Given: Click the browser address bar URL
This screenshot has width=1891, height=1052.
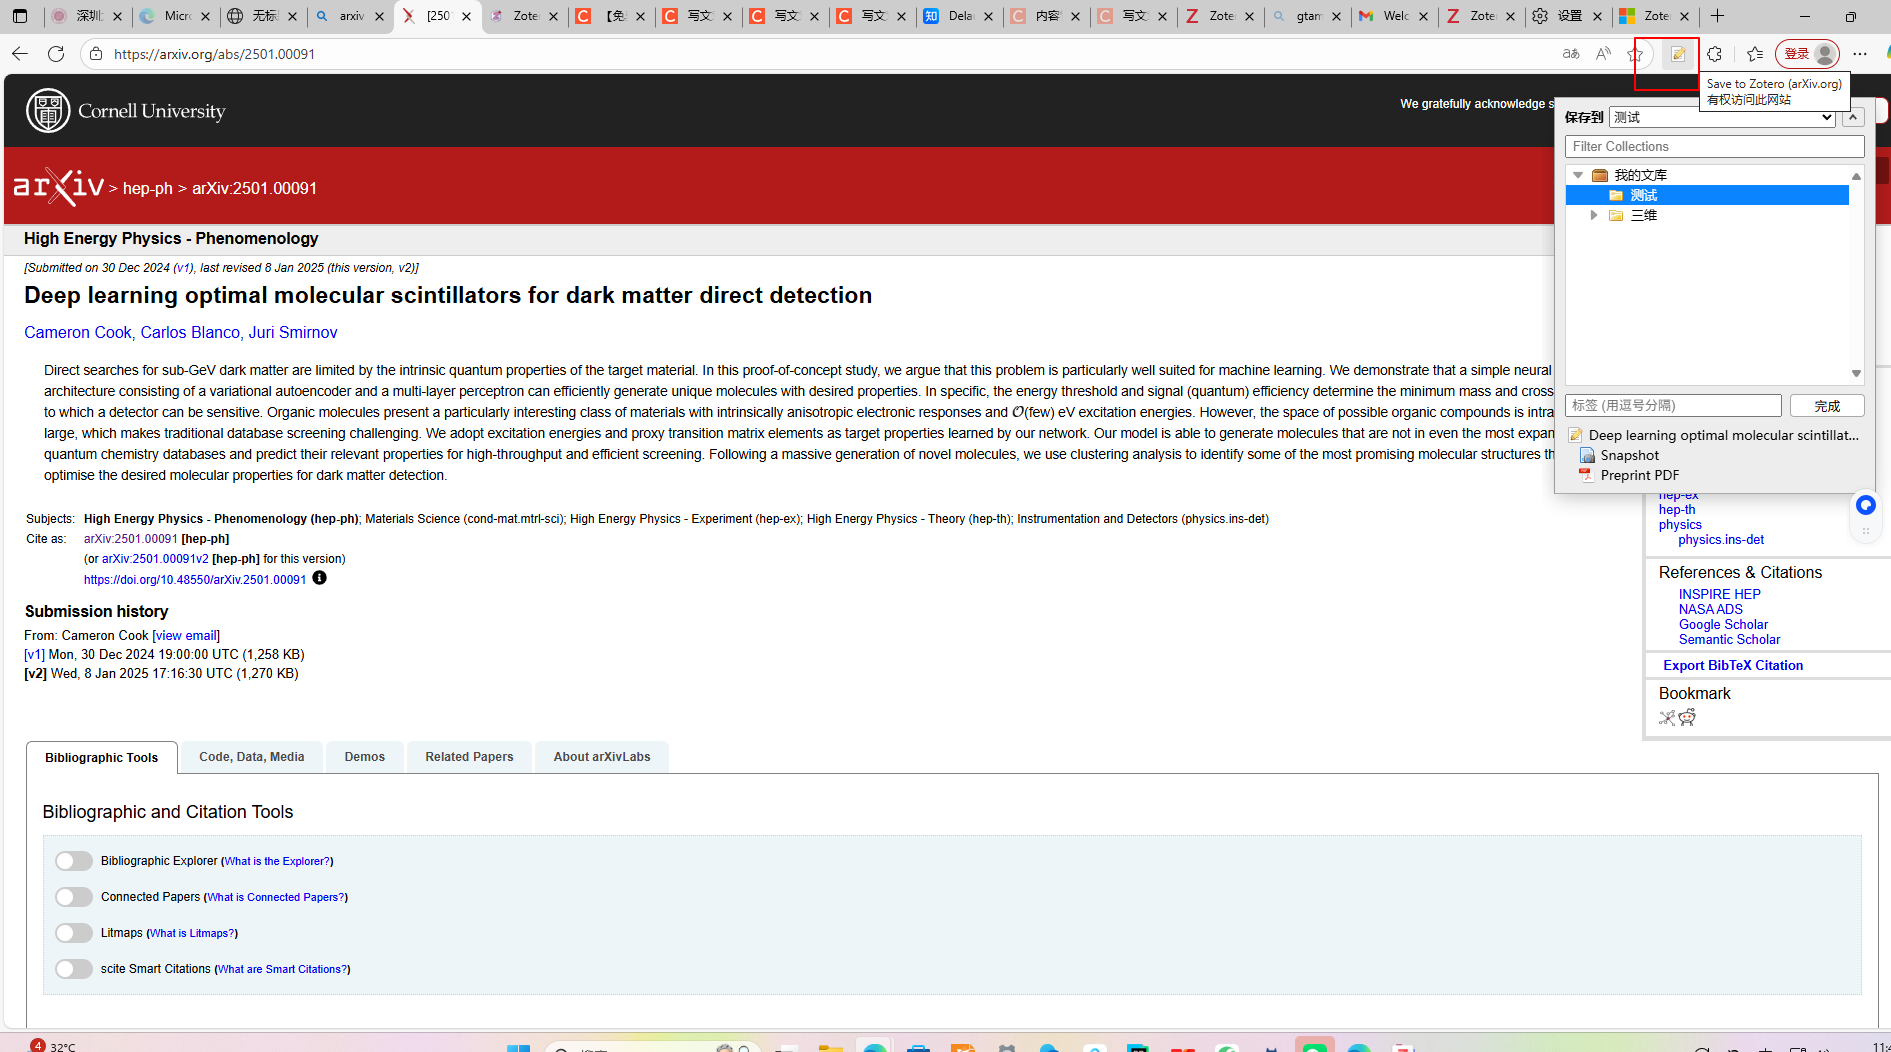Looking at the screenshot, I should click(x=214, y=54).
